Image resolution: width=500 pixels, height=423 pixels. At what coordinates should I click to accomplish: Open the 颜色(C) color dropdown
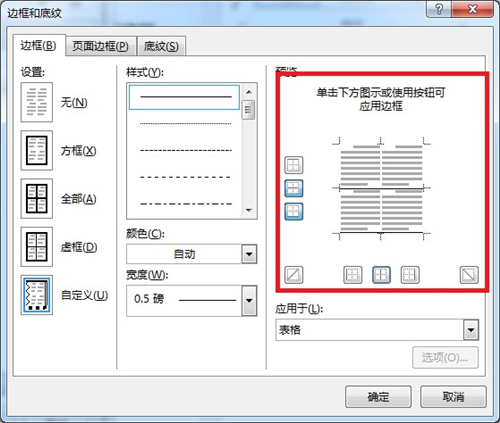(x=249, y=254)
